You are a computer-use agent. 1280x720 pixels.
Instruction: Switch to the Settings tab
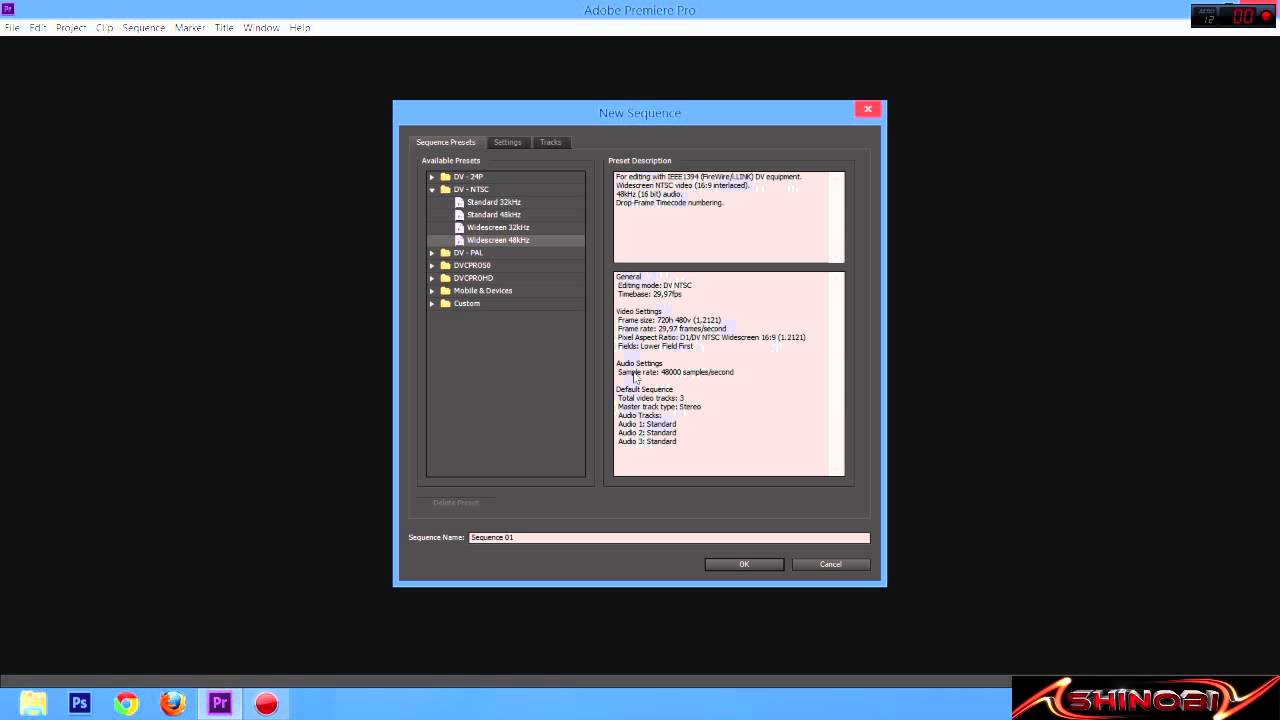508,142
